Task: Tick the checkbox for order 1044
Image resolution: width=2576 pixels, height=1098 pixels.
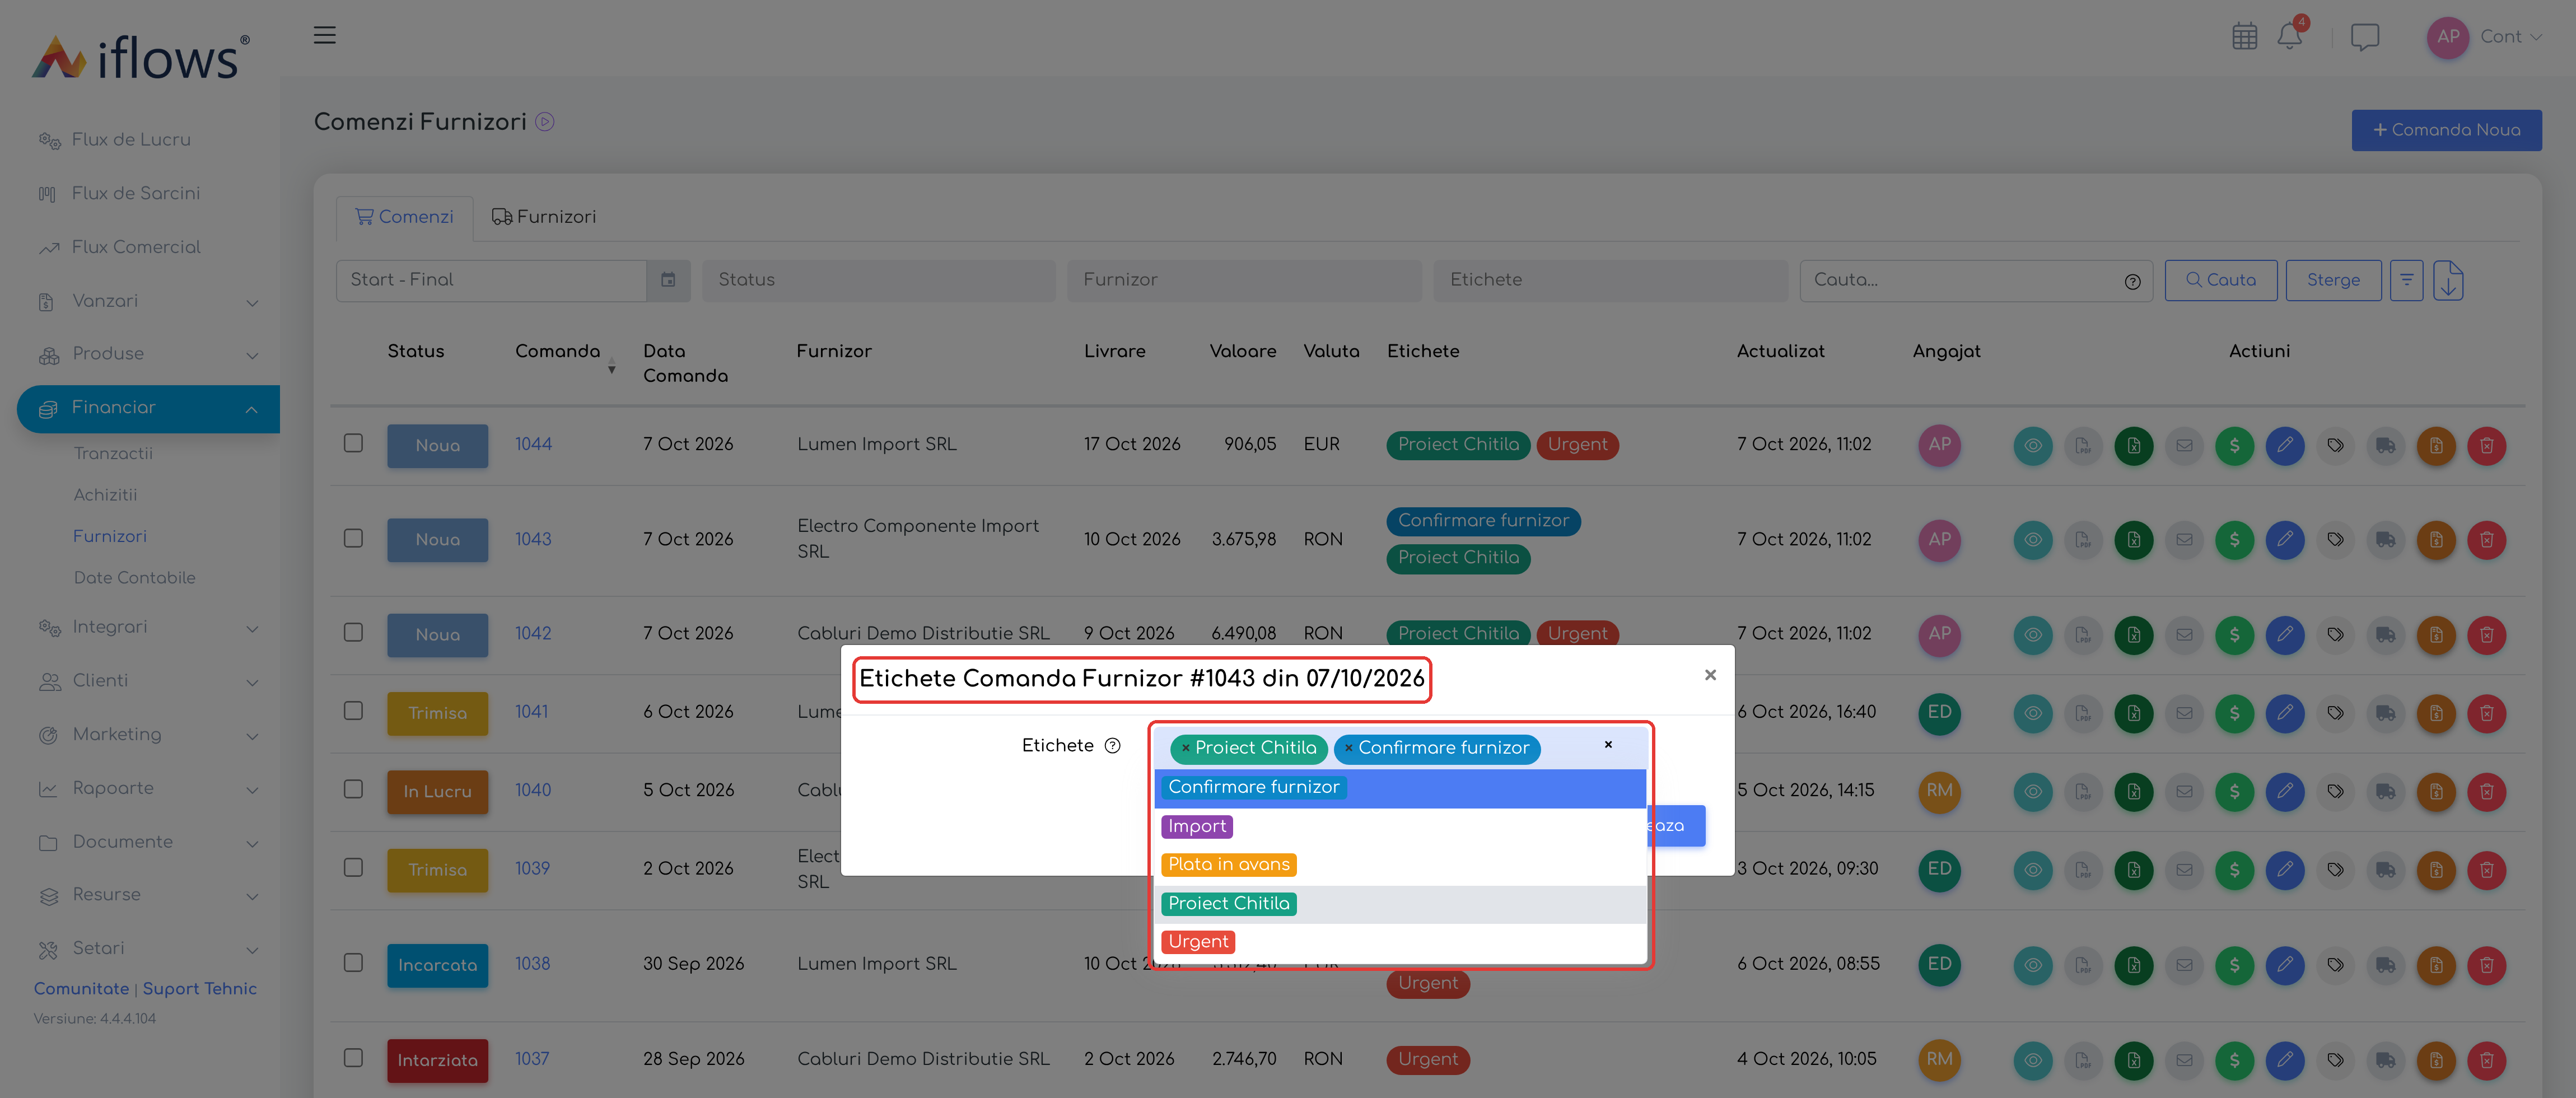Action: point(353,443)
